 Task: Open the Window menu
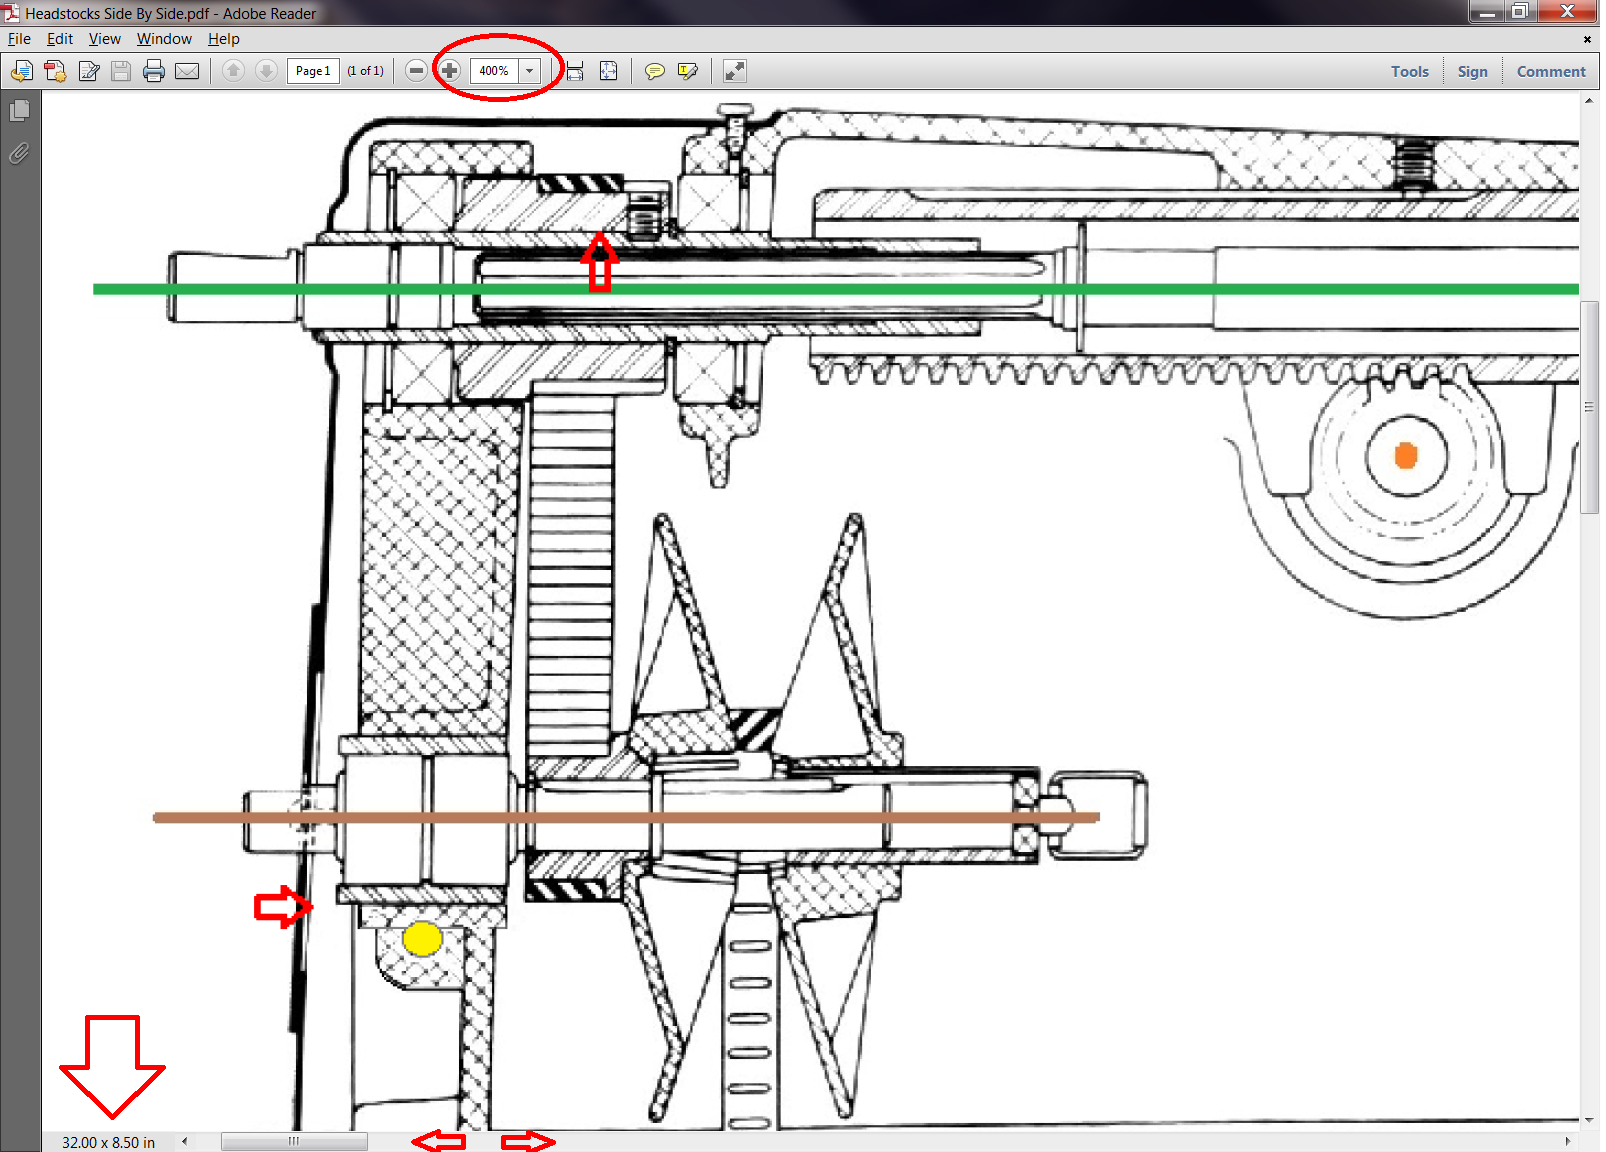pyautogui.click(x=164, y=39)
